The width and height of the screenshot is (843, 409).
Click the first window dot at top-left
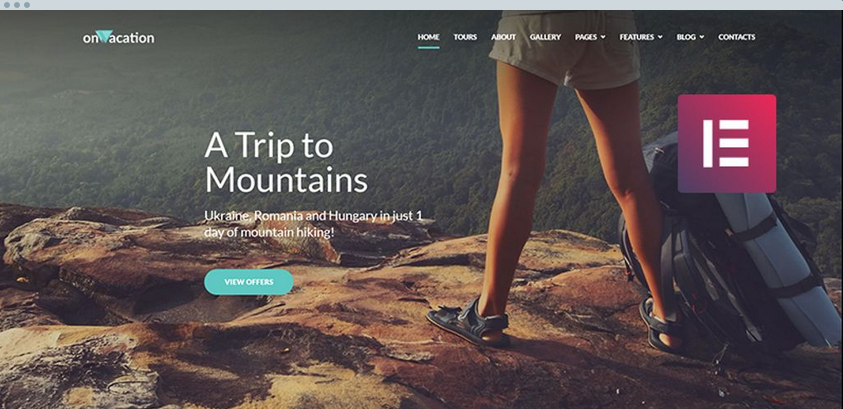click(x=7, y=5)
